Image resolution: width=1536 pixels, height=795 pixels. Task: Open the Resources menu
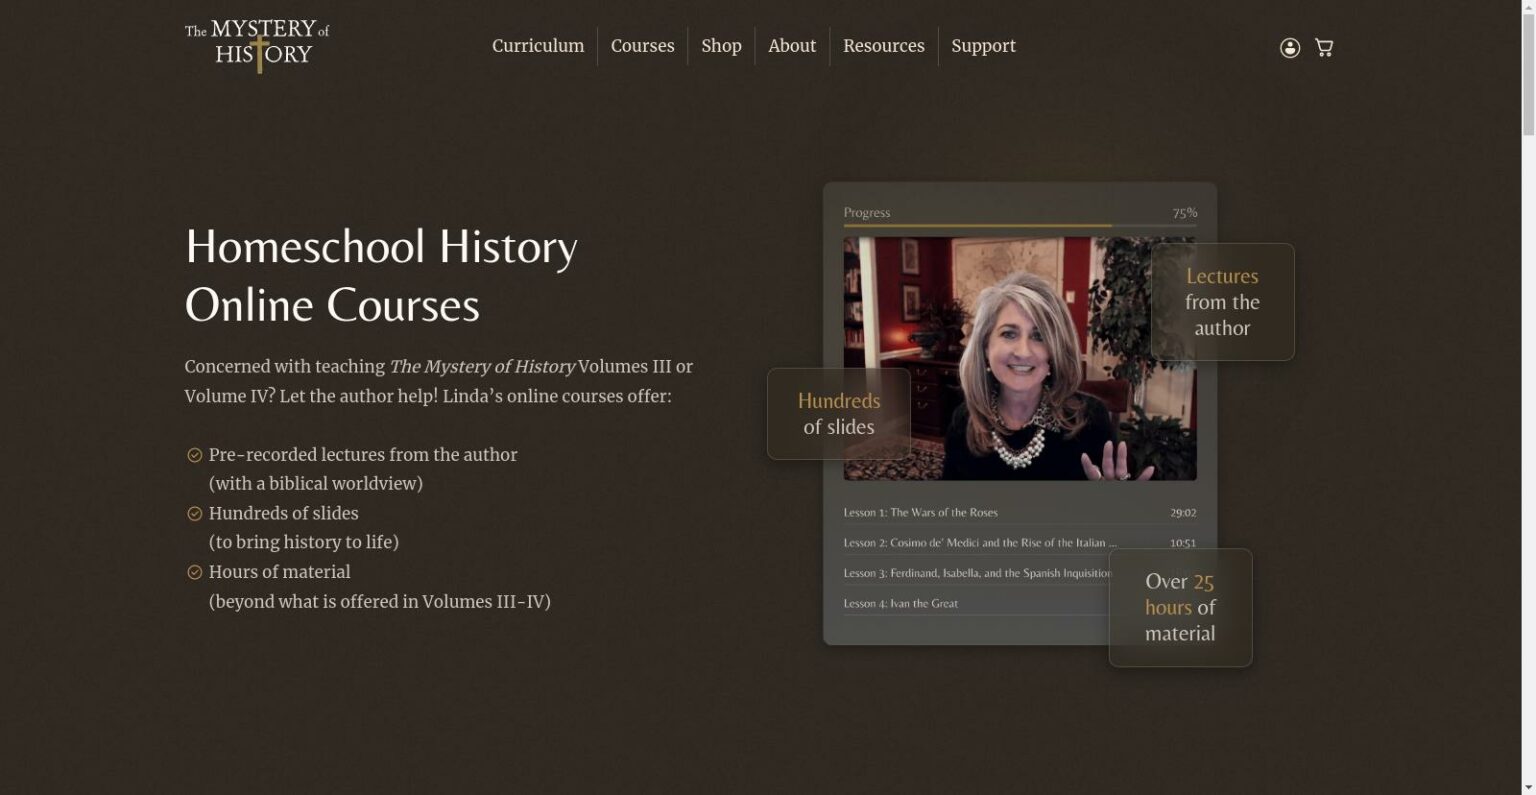click(883, 46)
